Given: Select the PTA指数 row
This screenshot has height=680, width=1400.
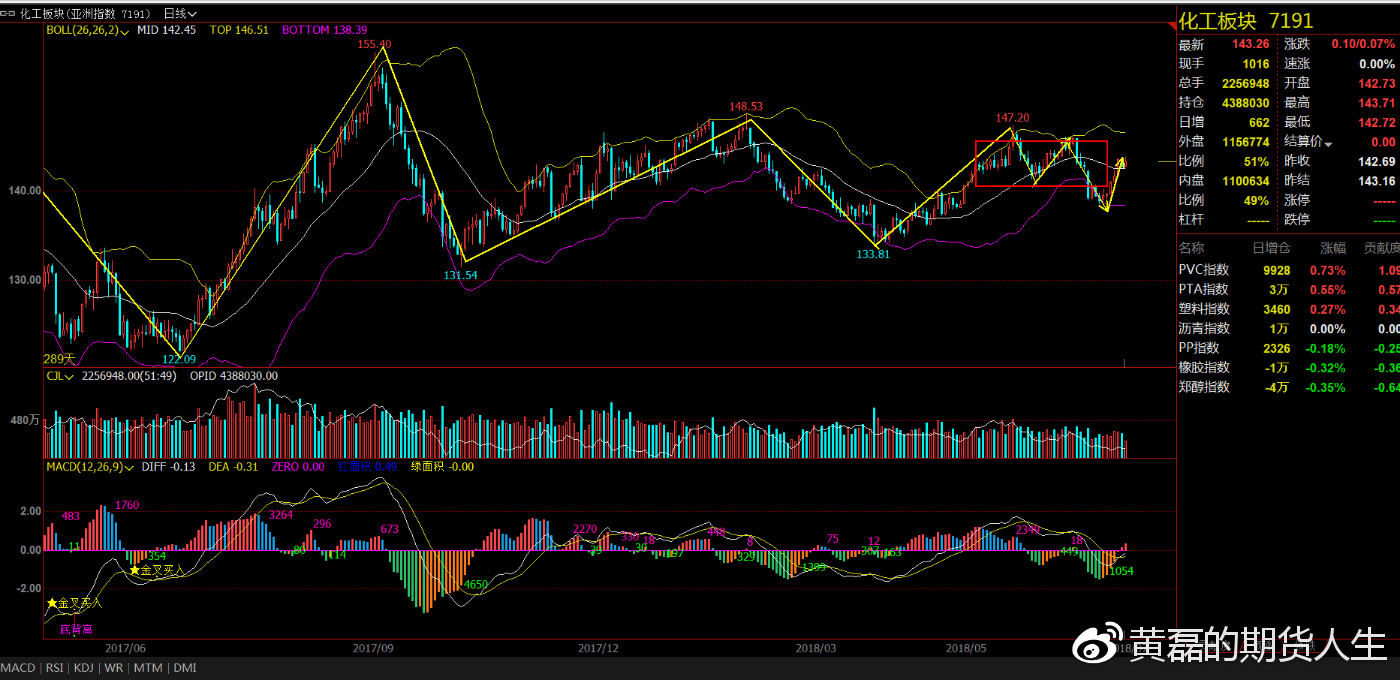Looking at the screenshot, I should click(1288, 289).
